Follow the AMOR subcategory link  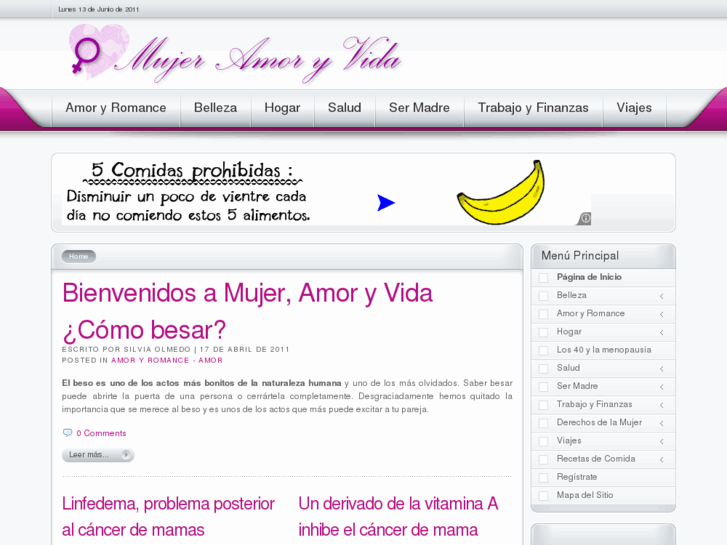[x=210, y=360]
